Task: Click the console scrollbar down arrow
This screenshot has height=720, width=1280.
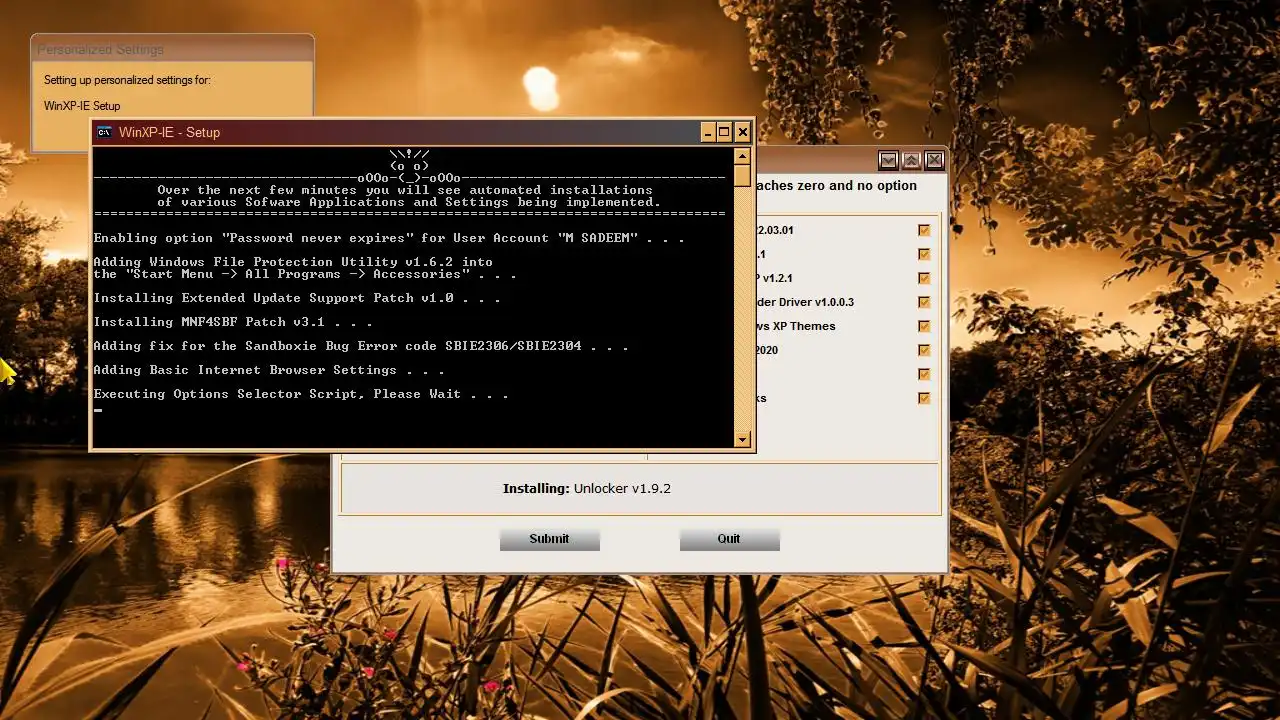Action: click(742, 439)
